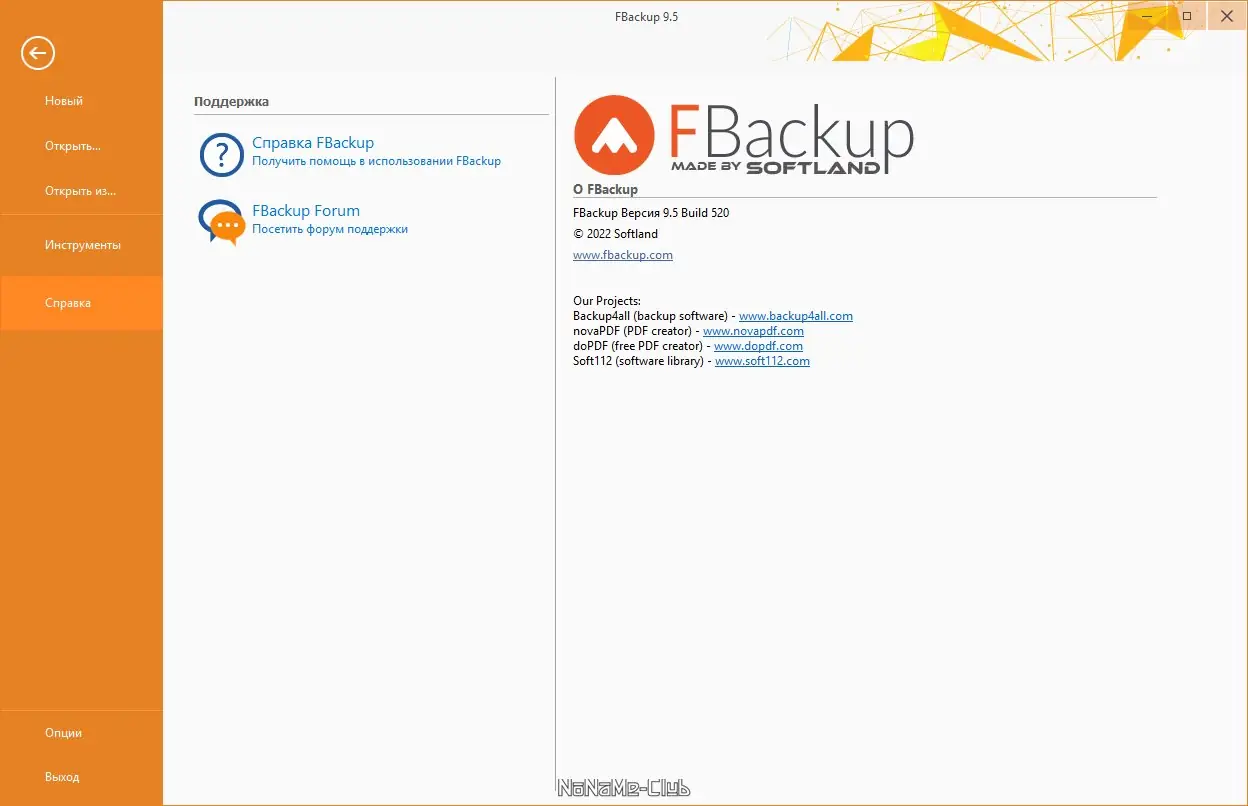The height and width of the screenshot is (806, 1248).
Task: Maximize the FBackup window
Action: (1187, 16)
